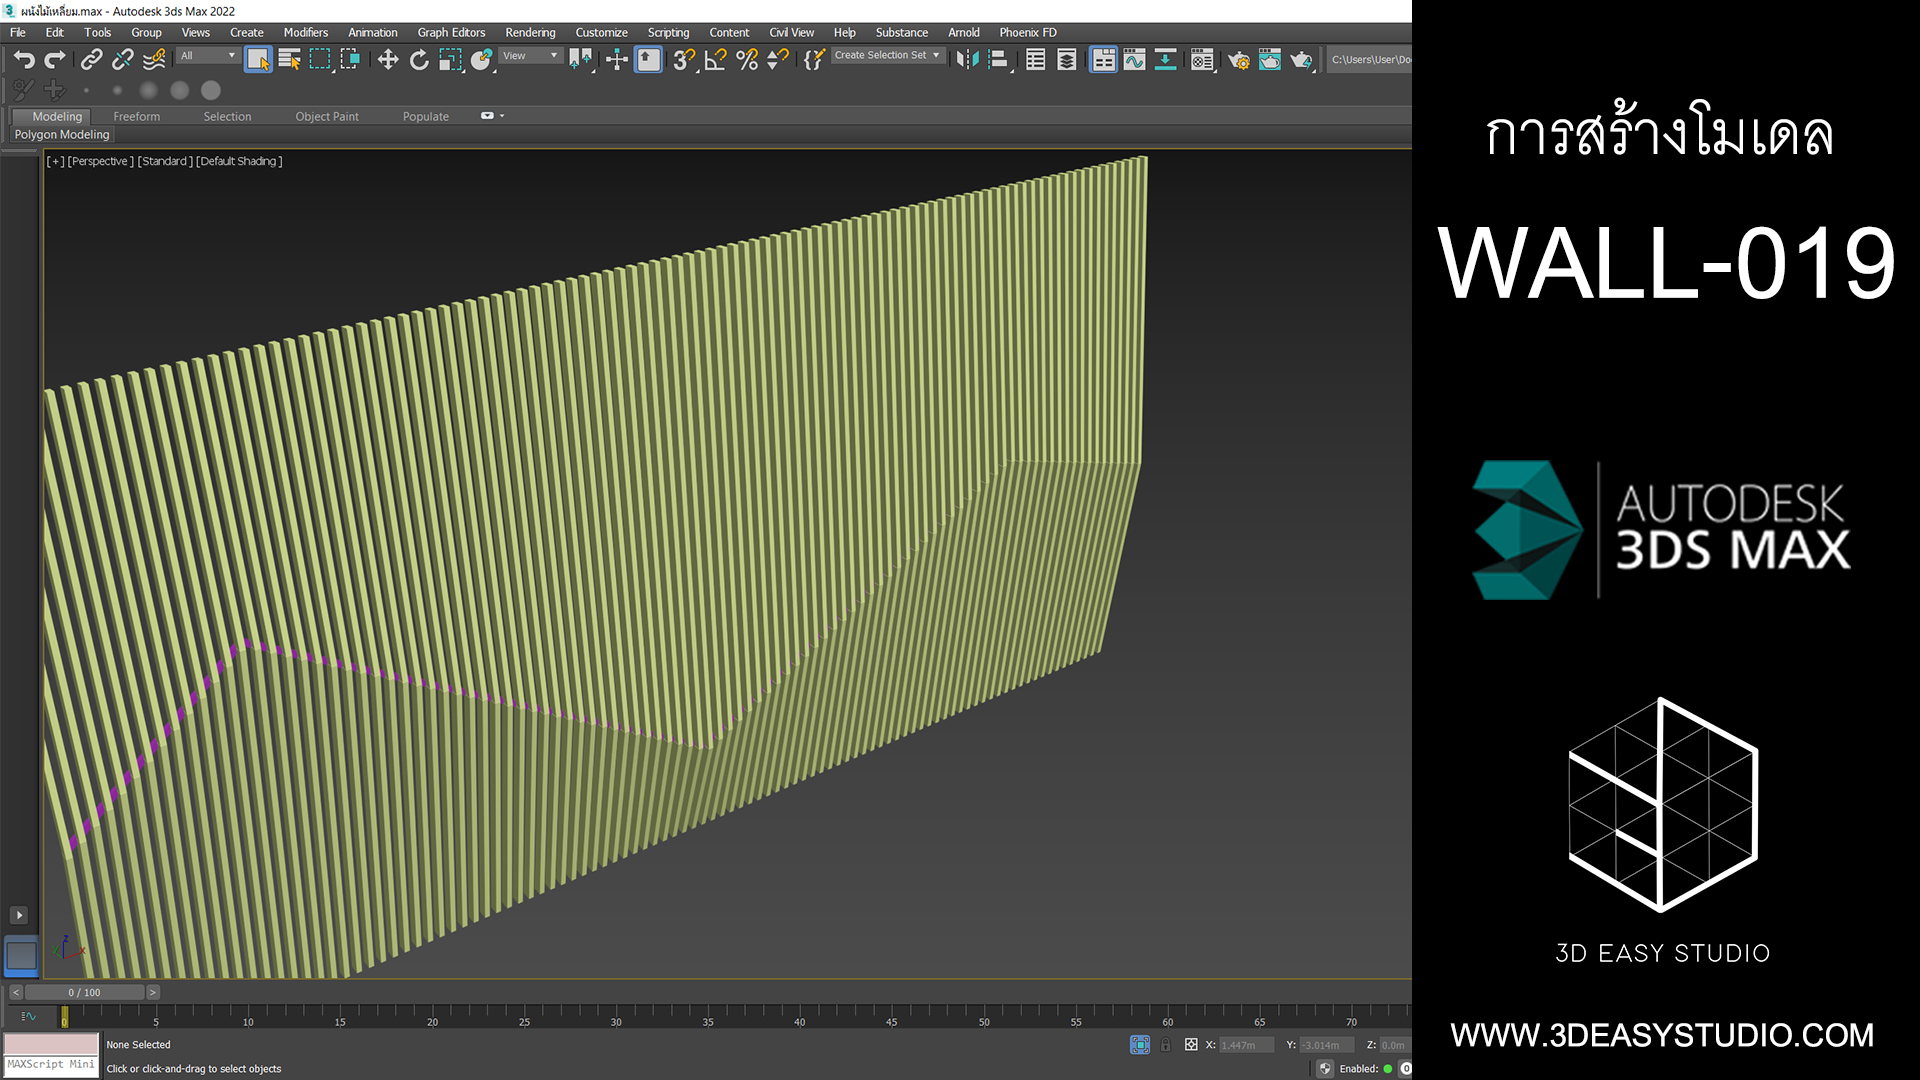Open the Rendering menu
Image resolution: width=1920 pixels, height=1080 pixels.
pos(530,33)
